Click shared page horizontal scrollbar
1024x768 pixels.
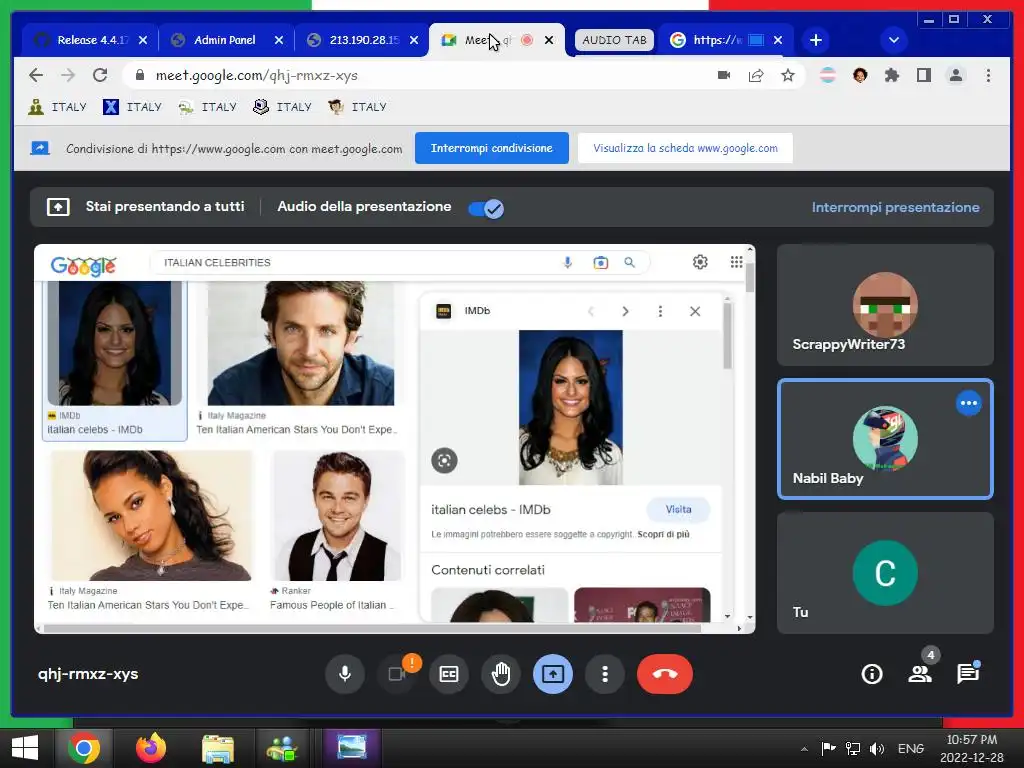pyautogui.click(x=372, y=628)
